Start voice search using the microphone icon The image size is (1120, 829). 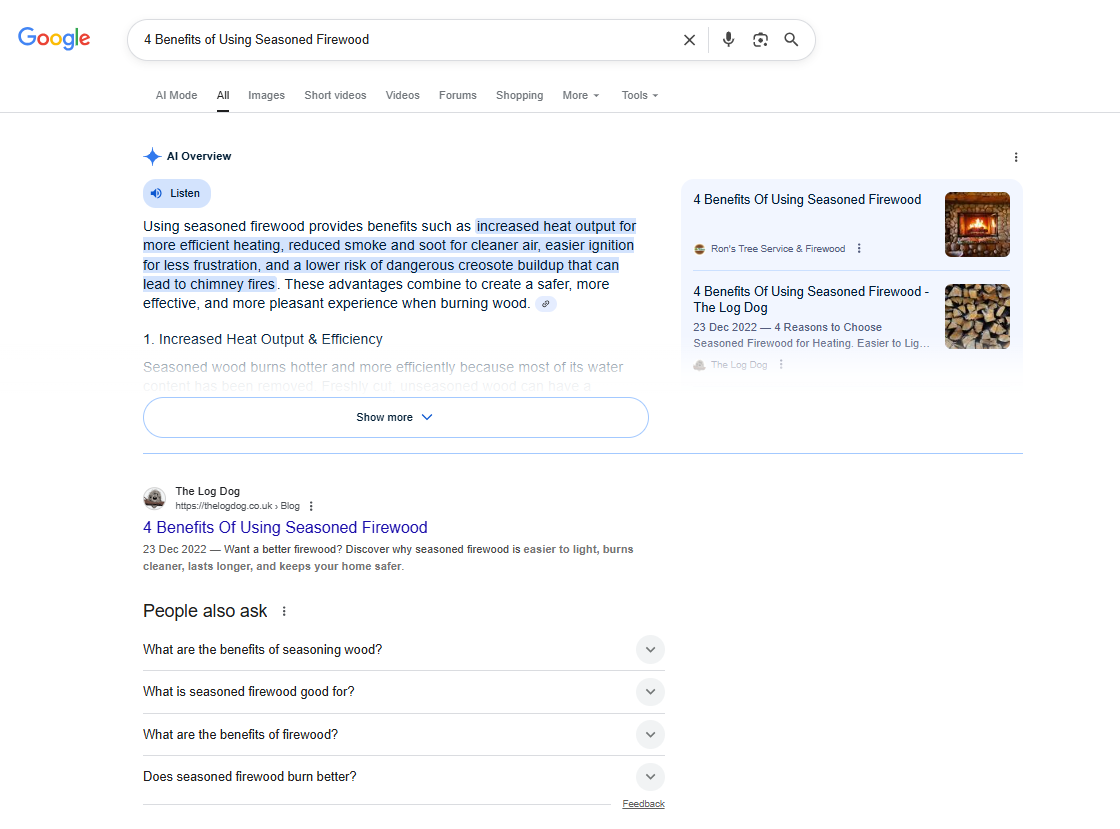point(728,39)
